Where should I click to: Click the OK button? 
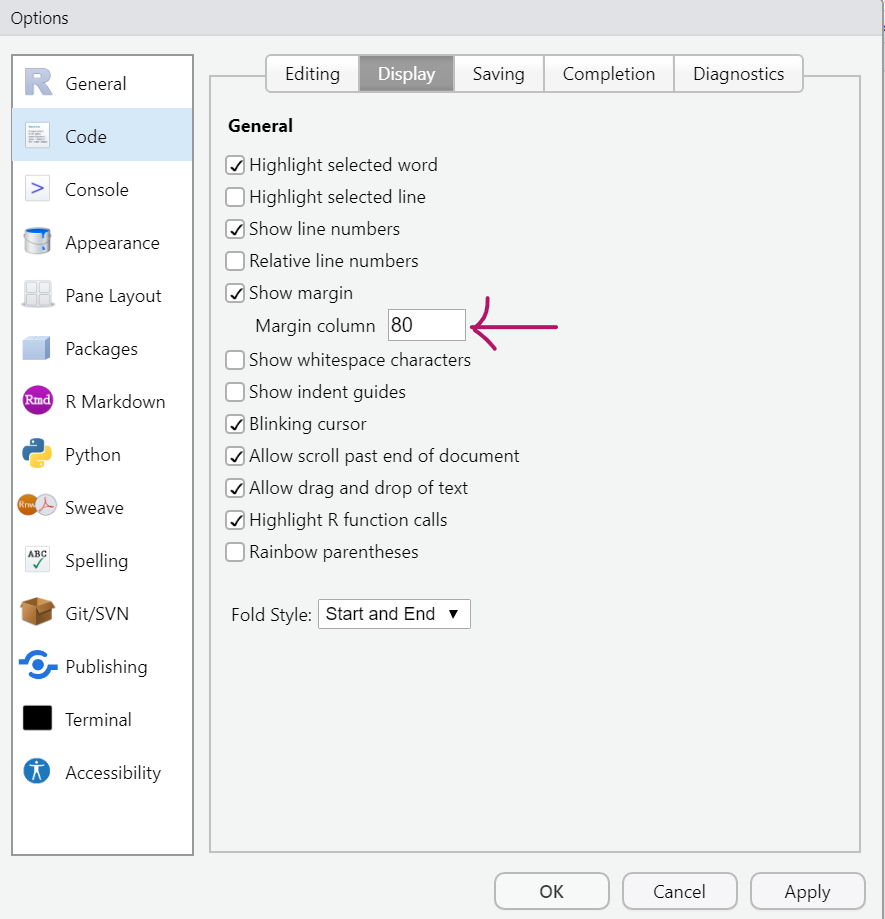click(551, 891)
